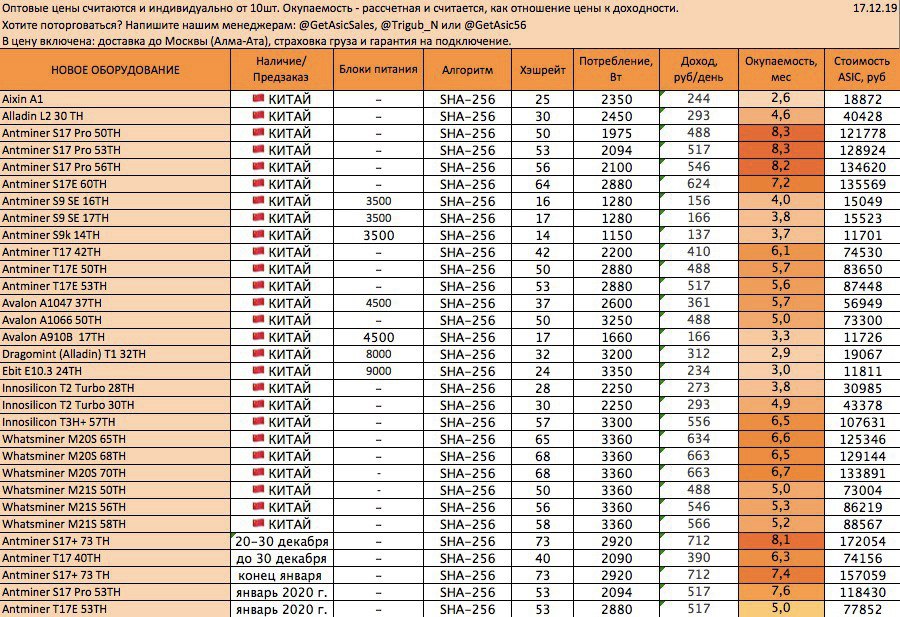Click hashrate value 65 cell

(x=542, y=439)
